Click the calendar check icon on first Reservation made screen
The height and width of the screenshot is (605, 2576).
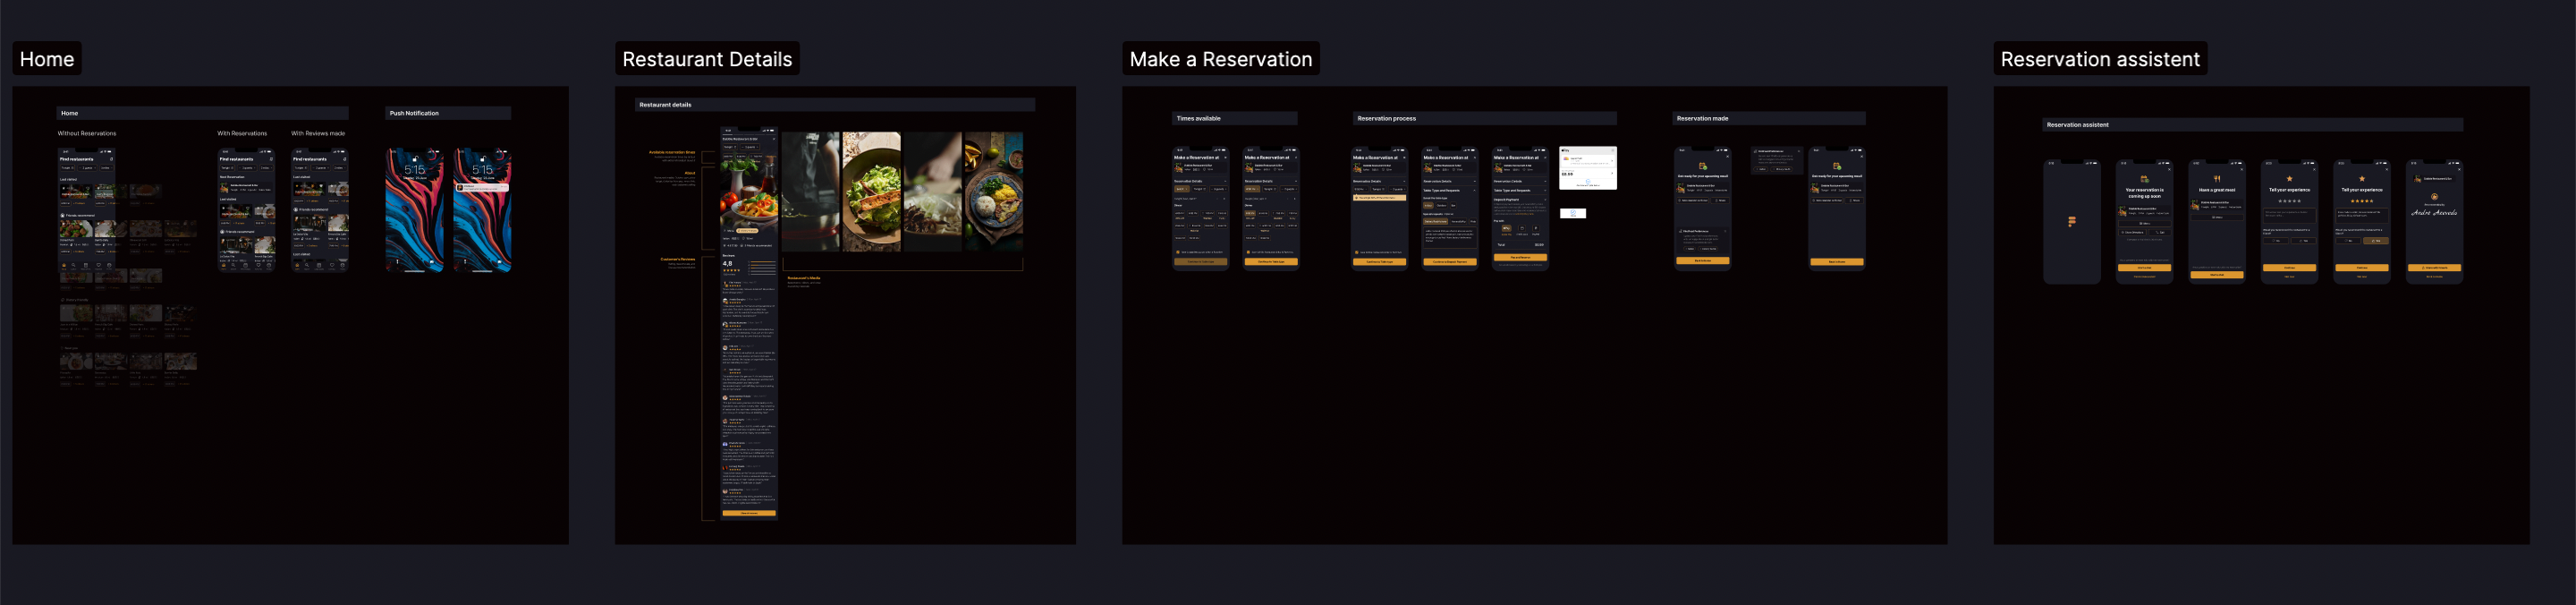pyautogui.click(x=1702, y=166)
